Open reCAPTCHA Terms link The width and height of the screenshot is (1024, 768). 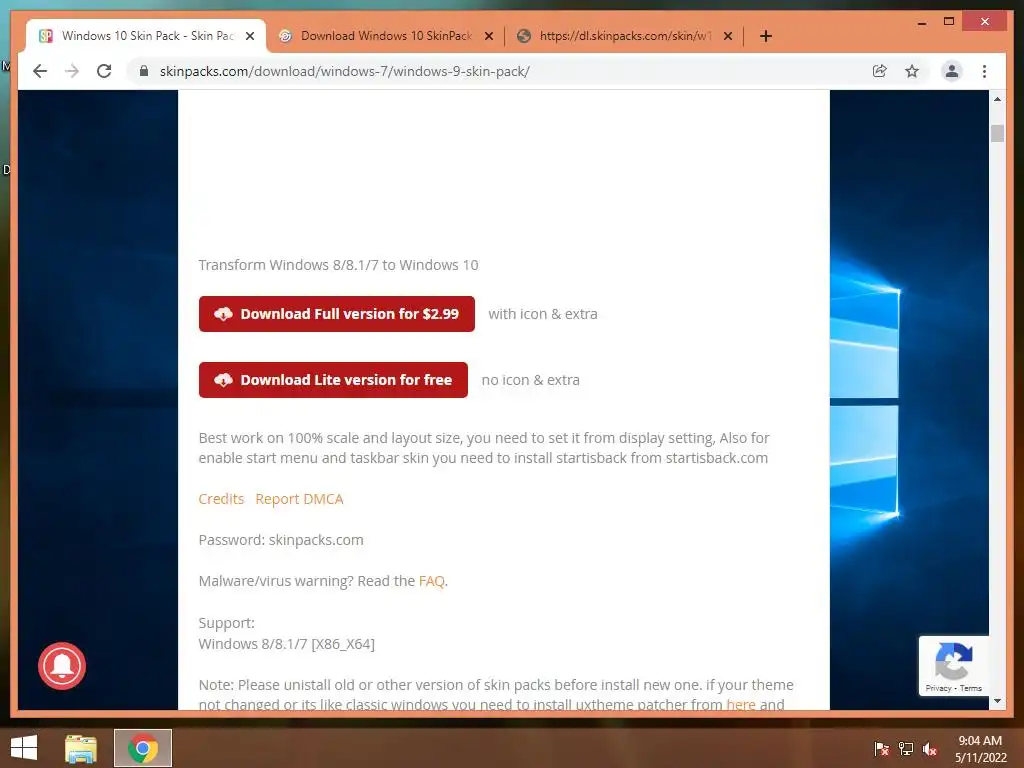(970, 688)
